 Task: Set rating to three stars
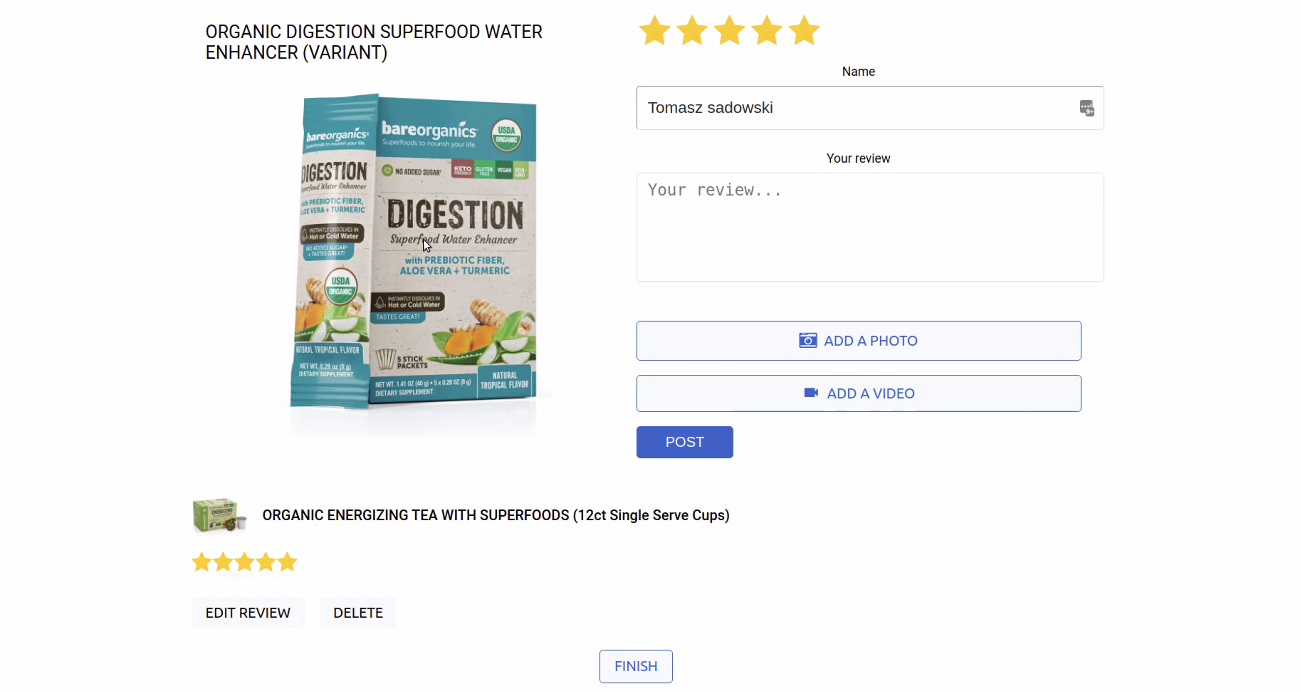click(x=729, y=31)
